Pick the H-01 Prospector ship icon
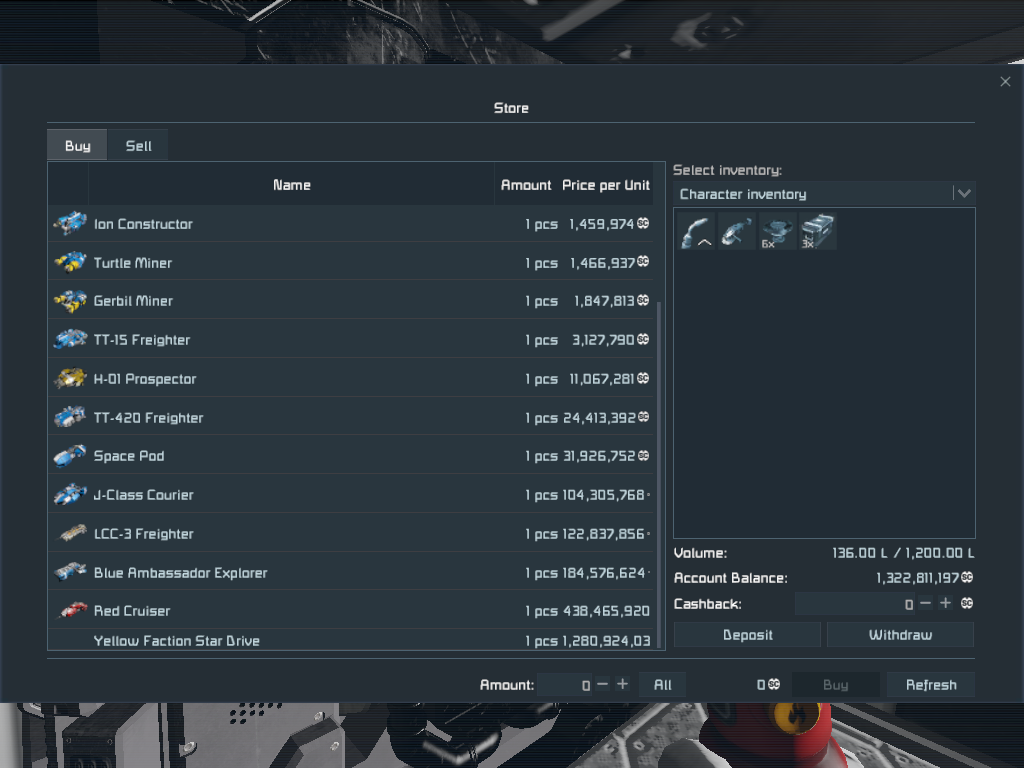The width and height of the screenshot is (1024, 768). (70, 379)
